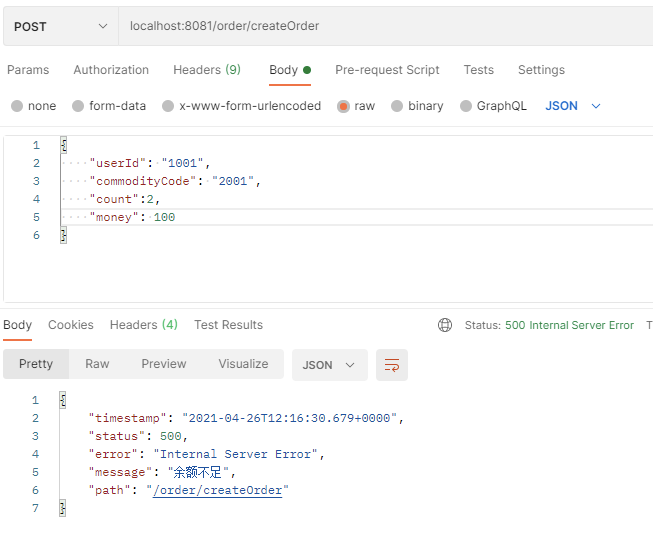Click the "commodityCode": "2001" line
653x543 pixels.
click(175, 181)
